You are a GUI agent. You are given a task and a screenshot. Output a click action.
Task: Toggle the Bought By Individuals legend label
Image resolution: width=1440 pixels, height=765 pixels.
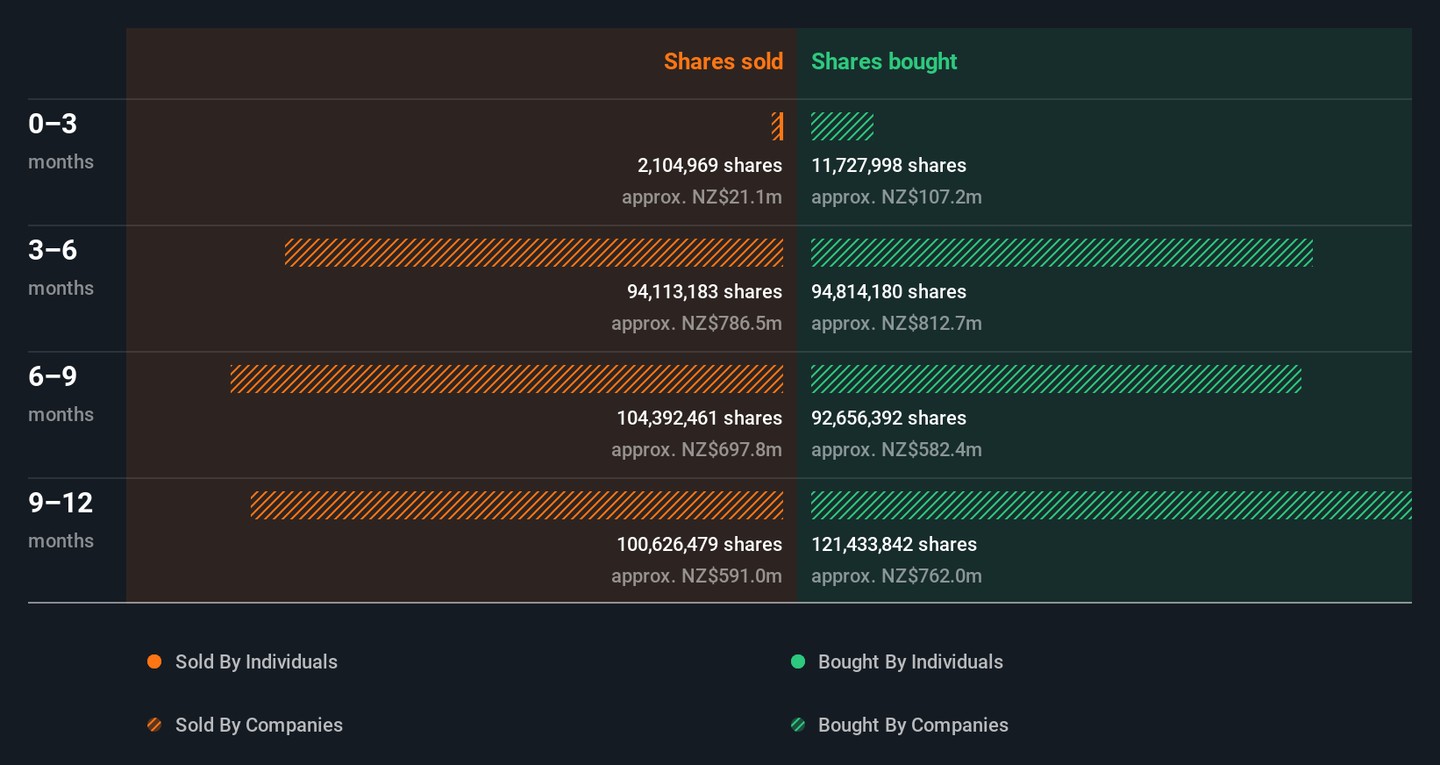pos(910,662)
